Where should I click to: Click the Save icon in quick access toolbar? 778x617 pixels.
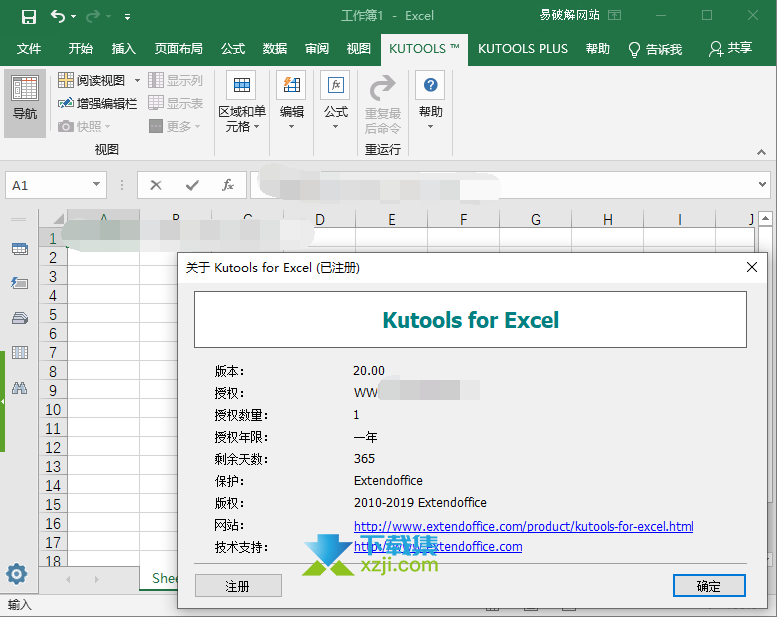[29, 16]
